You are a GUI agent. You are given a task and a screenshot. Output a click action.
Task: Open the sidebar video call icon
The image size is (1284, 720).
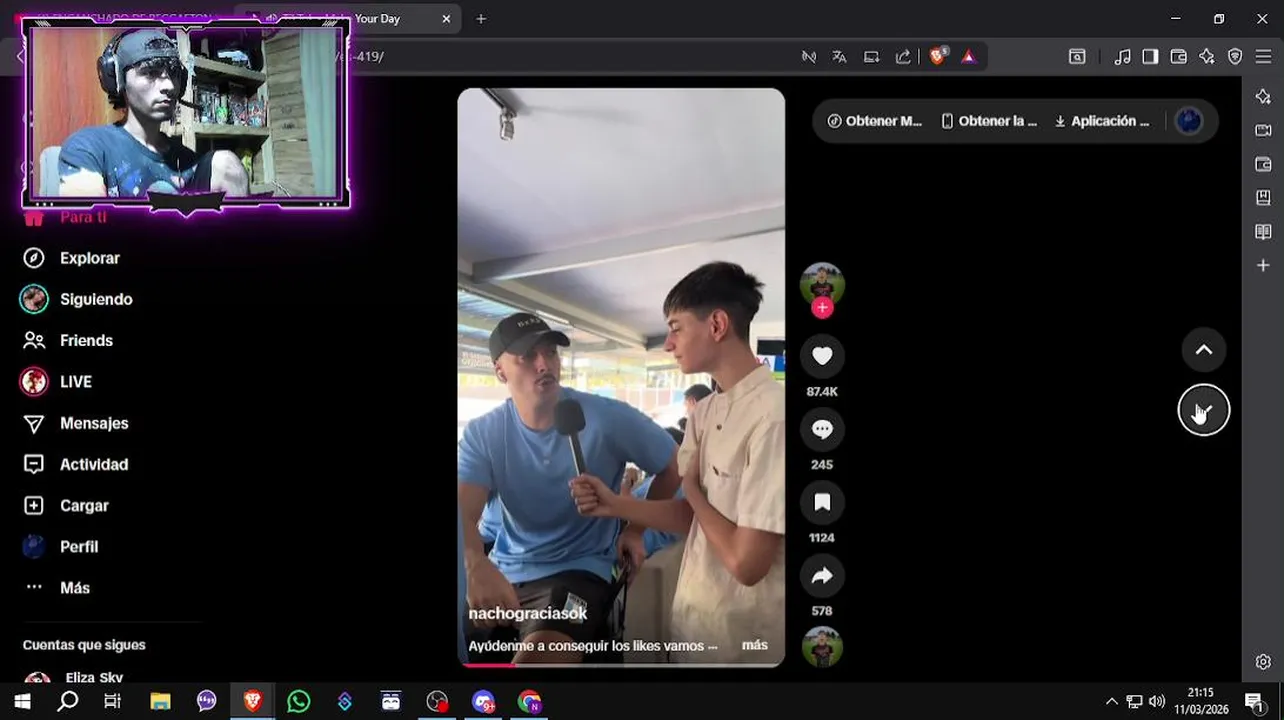click(x=1263, y=130)
